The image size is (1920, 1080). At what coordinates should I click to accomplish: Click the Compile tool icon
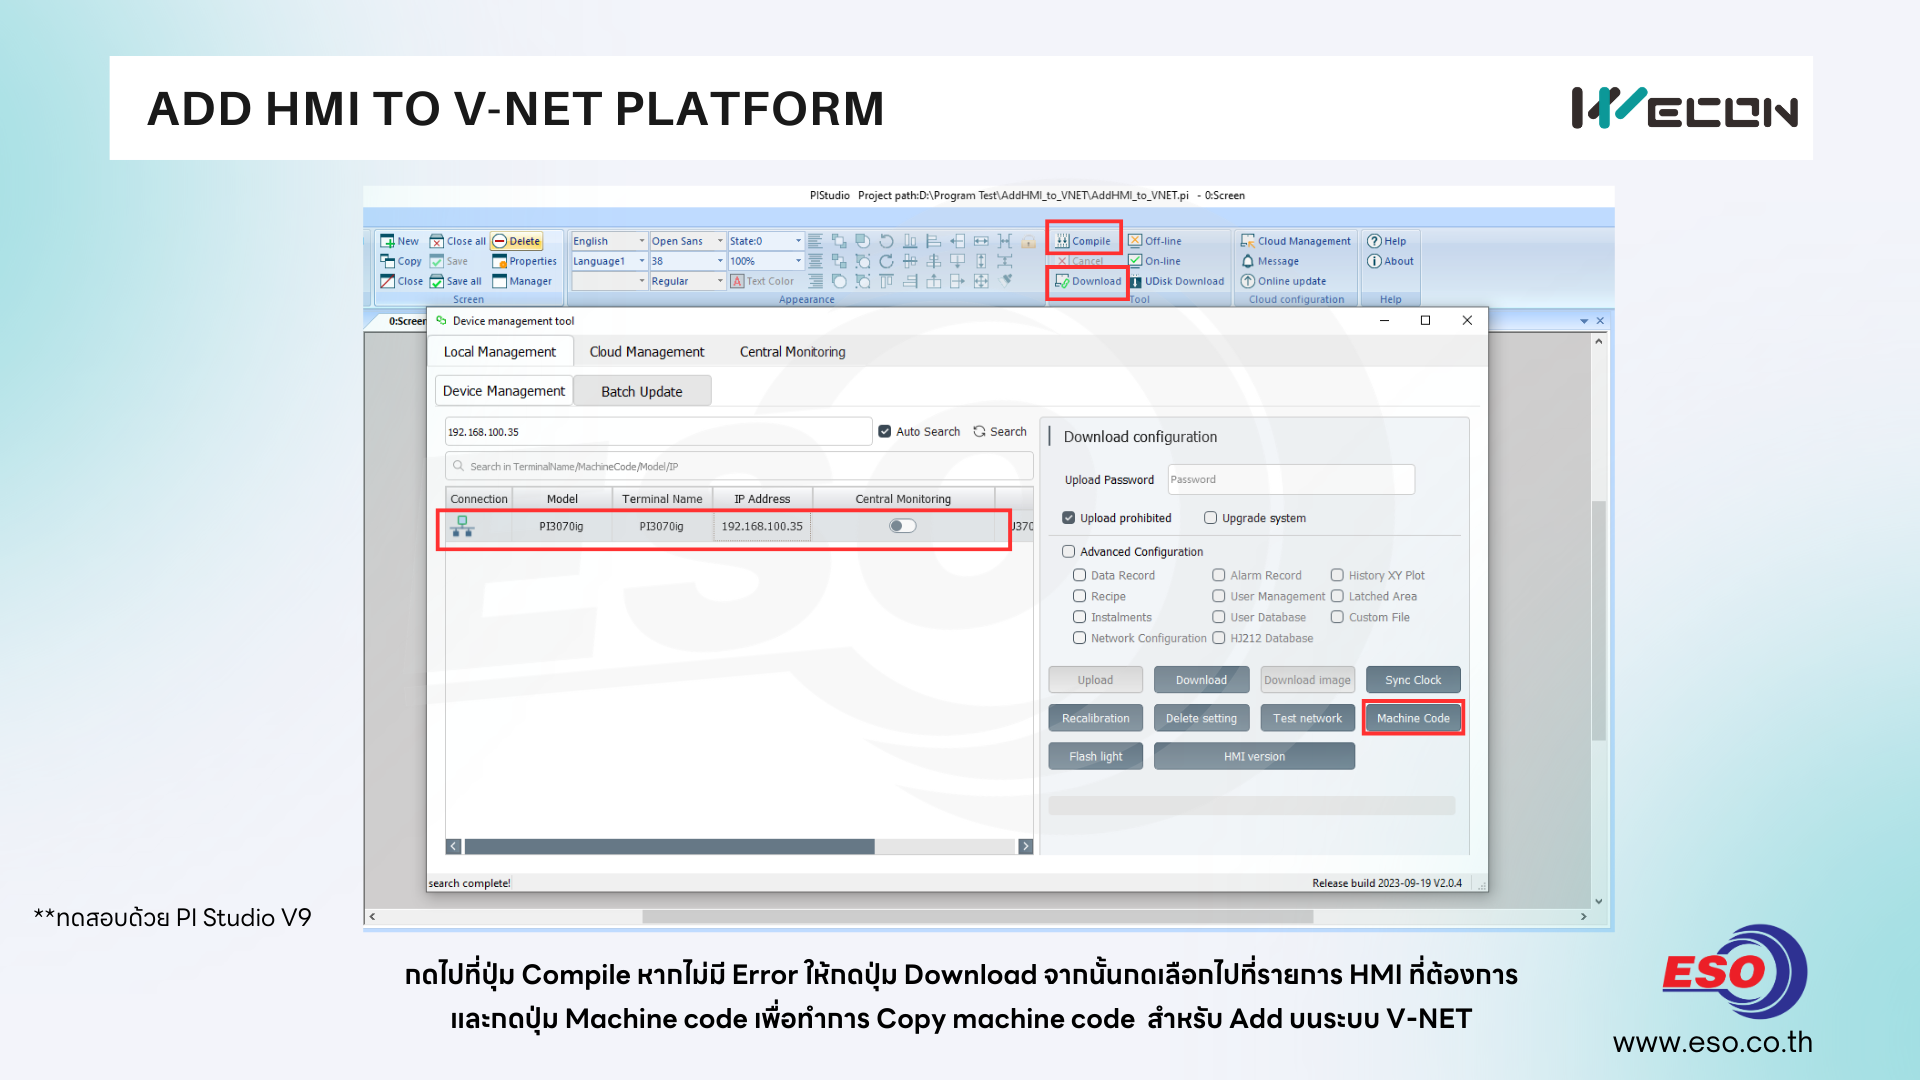click(1063, 241)
